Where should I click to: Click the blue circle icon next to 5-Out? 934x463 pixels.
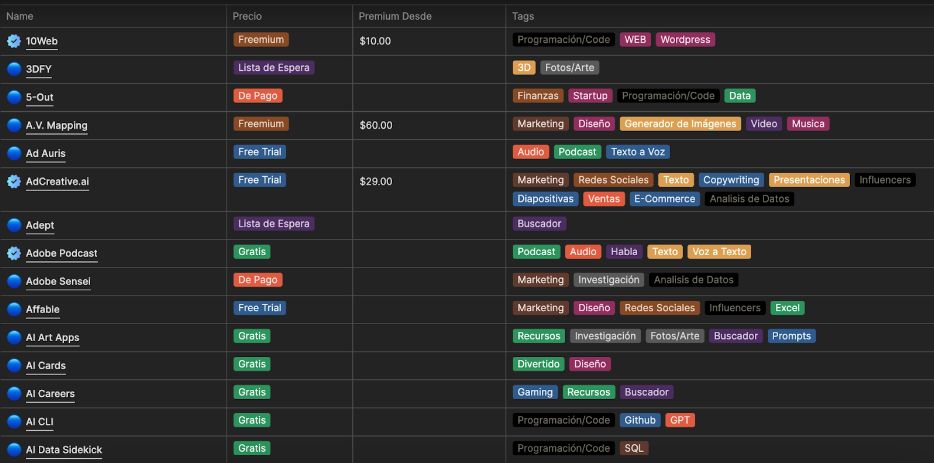14,97
